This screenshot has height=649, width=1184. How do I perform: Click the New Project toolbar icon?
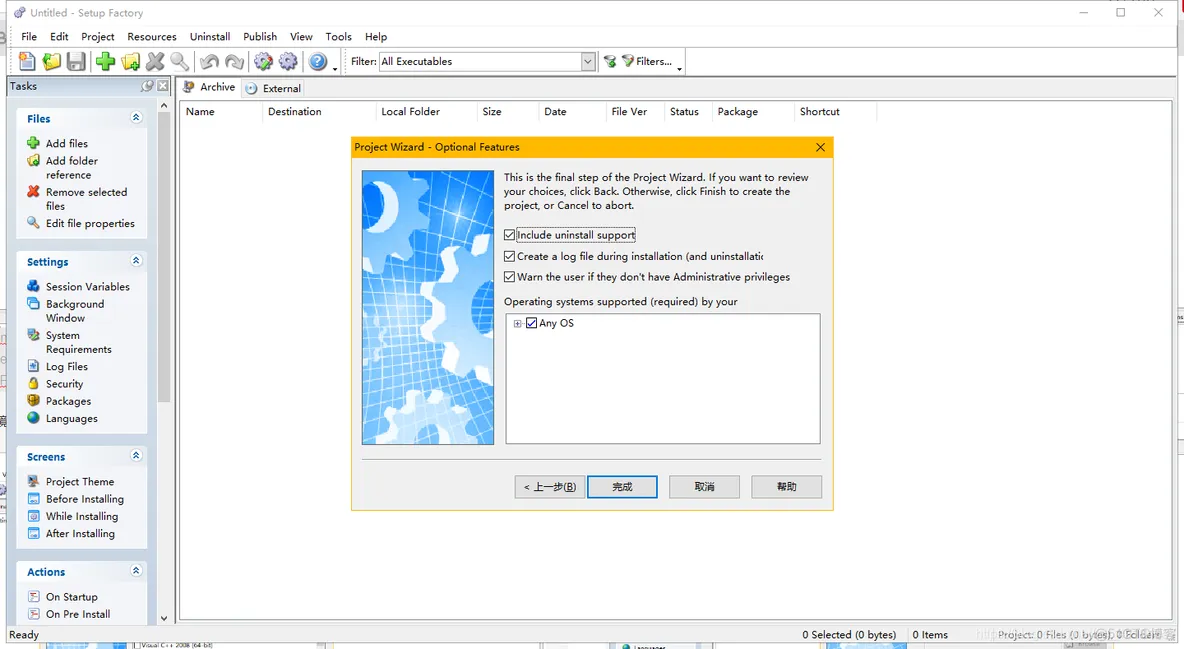pyautogui.click(x=27, y=62)
